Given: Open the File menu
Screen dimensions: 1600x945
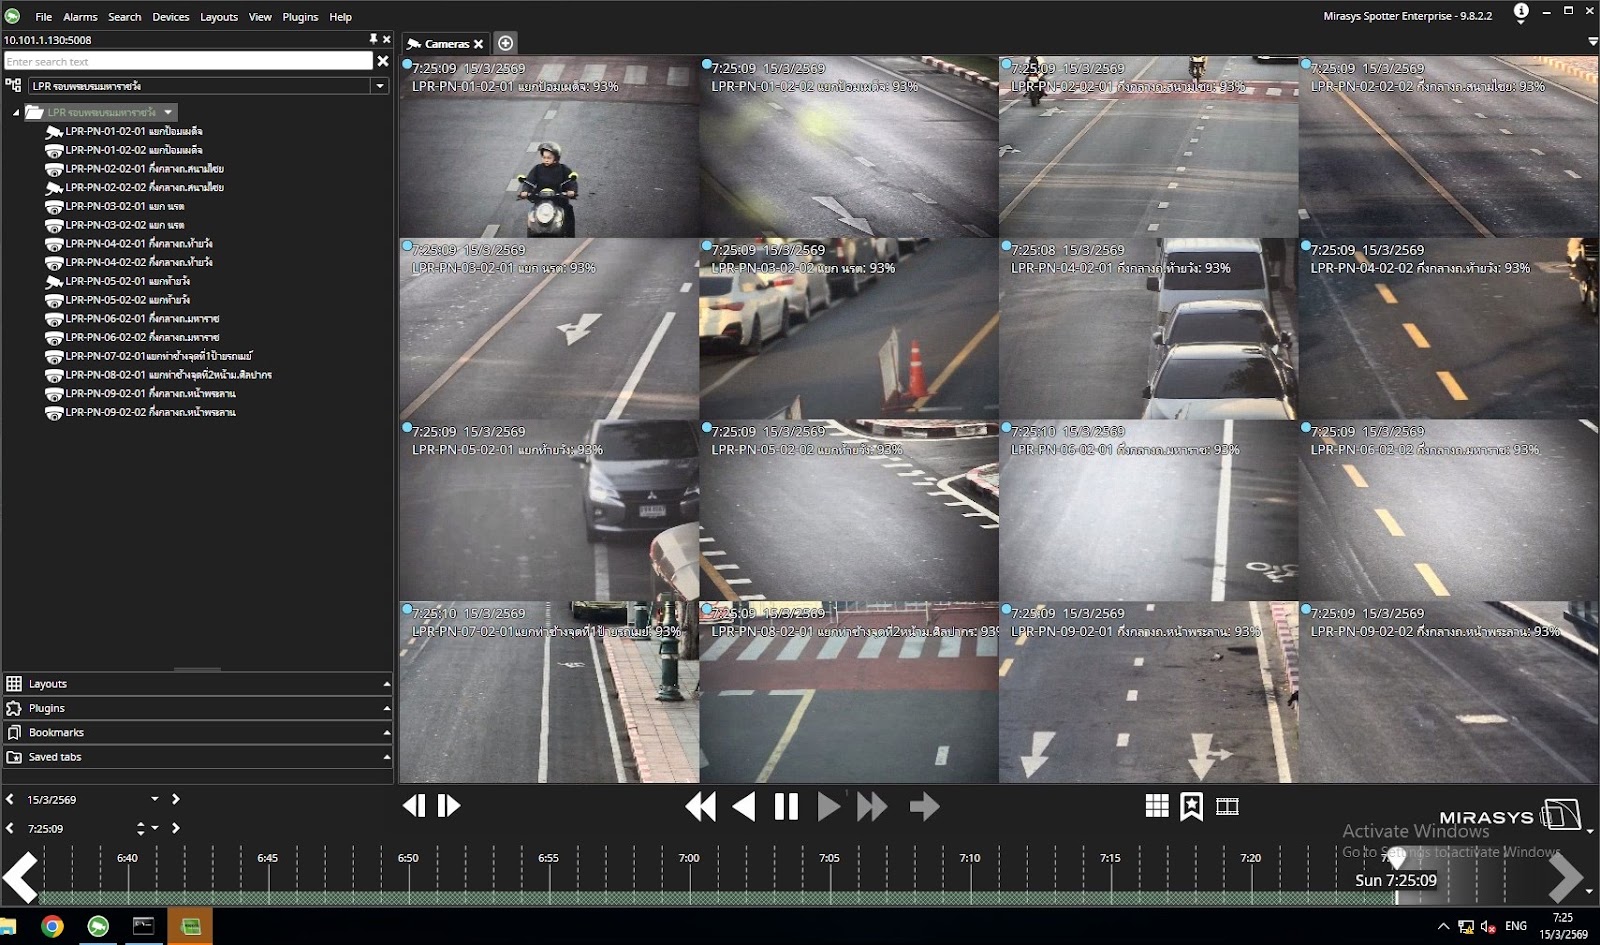Looking at the screenshot, I should pos(44,17).
